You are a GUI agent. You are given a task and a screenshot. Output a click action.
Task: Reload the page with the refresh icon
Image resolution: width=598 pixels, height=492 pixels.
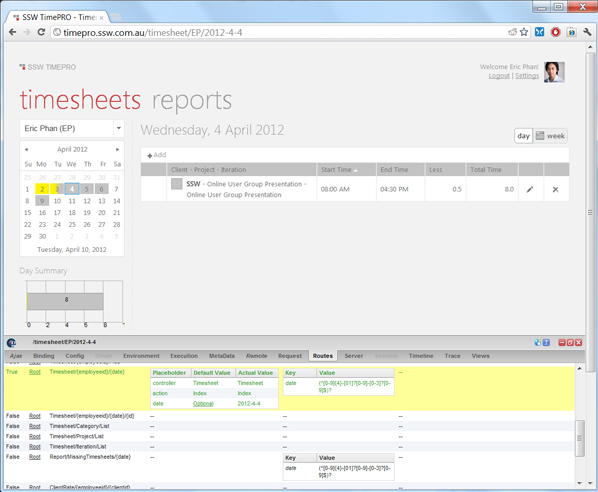[x=41, y=32]
